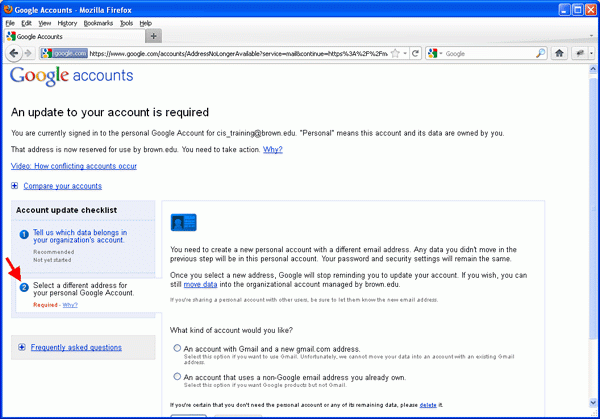
Task: Select step 2 Select a different address
Action: (83, 289)
